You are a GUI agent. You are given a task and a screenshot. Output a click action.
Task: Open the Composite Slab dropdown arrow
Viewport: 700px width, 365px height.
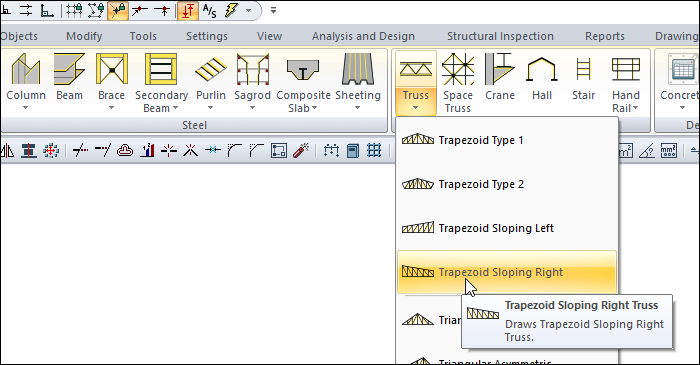314,108
